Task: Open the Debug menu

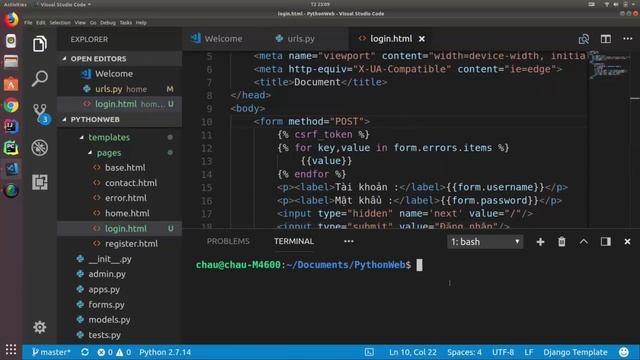Action: point(108,23)
